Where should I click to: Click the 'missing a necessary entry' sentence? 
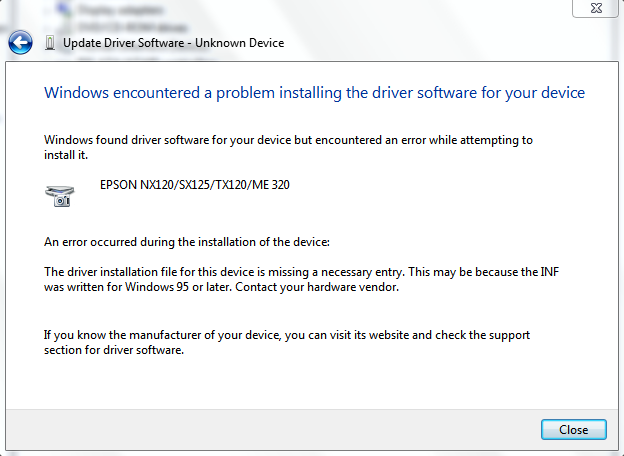point(301,272)
